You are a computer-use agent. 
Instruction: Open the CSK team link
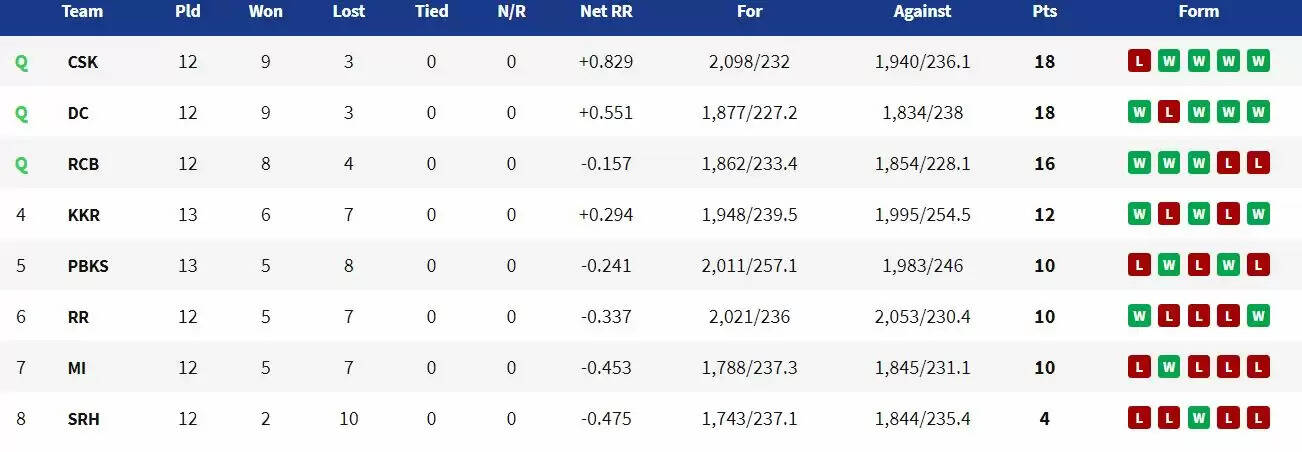[x=82, y=62]
